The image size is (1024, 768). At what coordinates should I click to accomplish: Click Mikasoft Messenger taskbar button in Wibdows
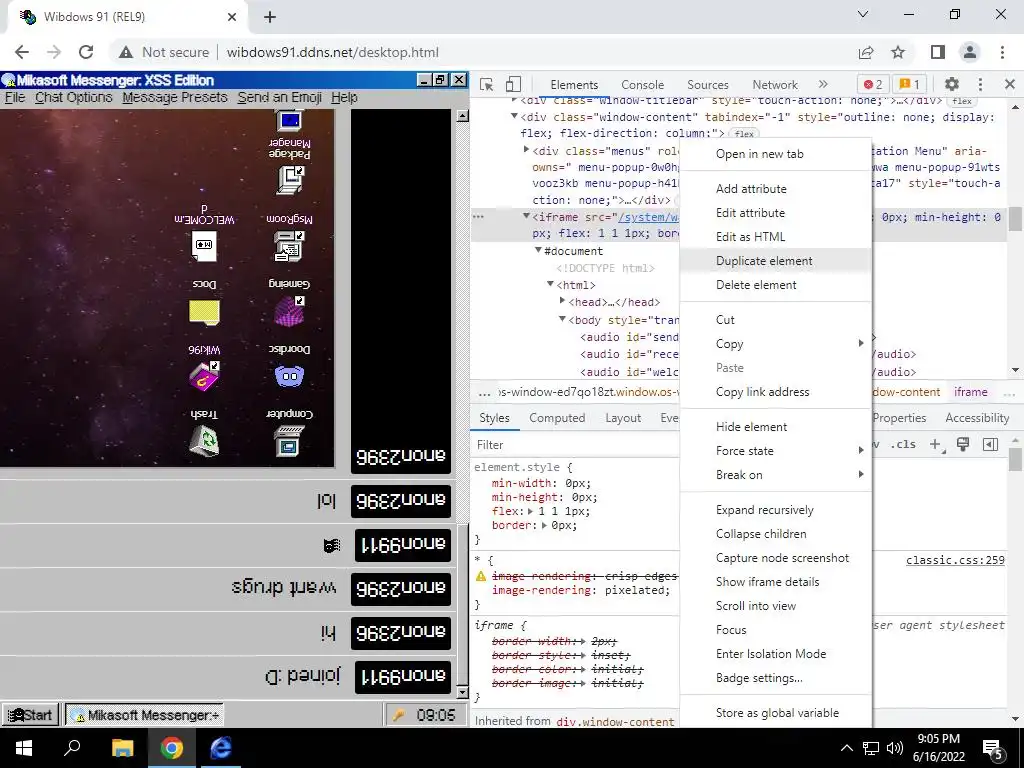point(145,715)
